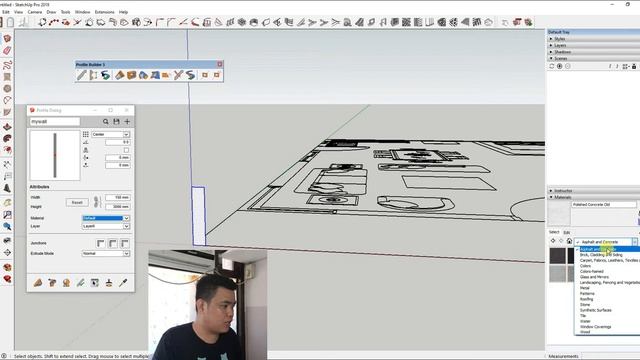Collapse the Materials panel
640x360 pixels.
(593, 197)
